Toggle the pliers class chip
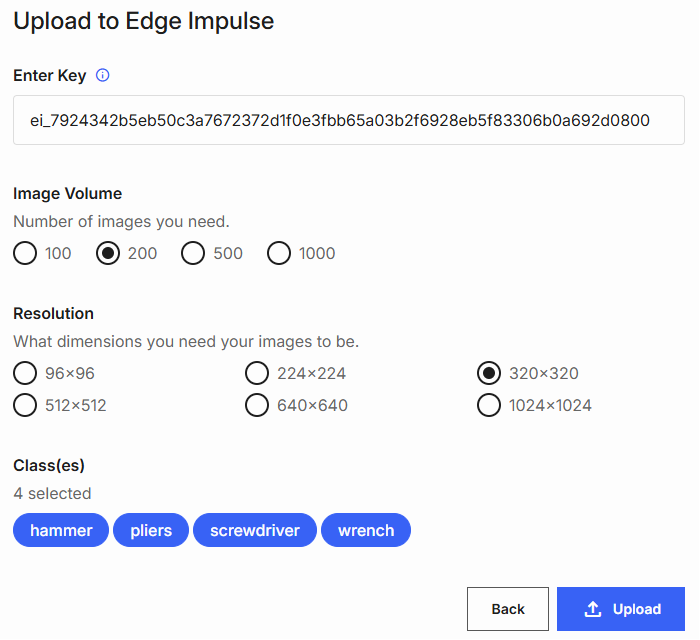Screen dimensions: 700x640 [x=151, y=530]
